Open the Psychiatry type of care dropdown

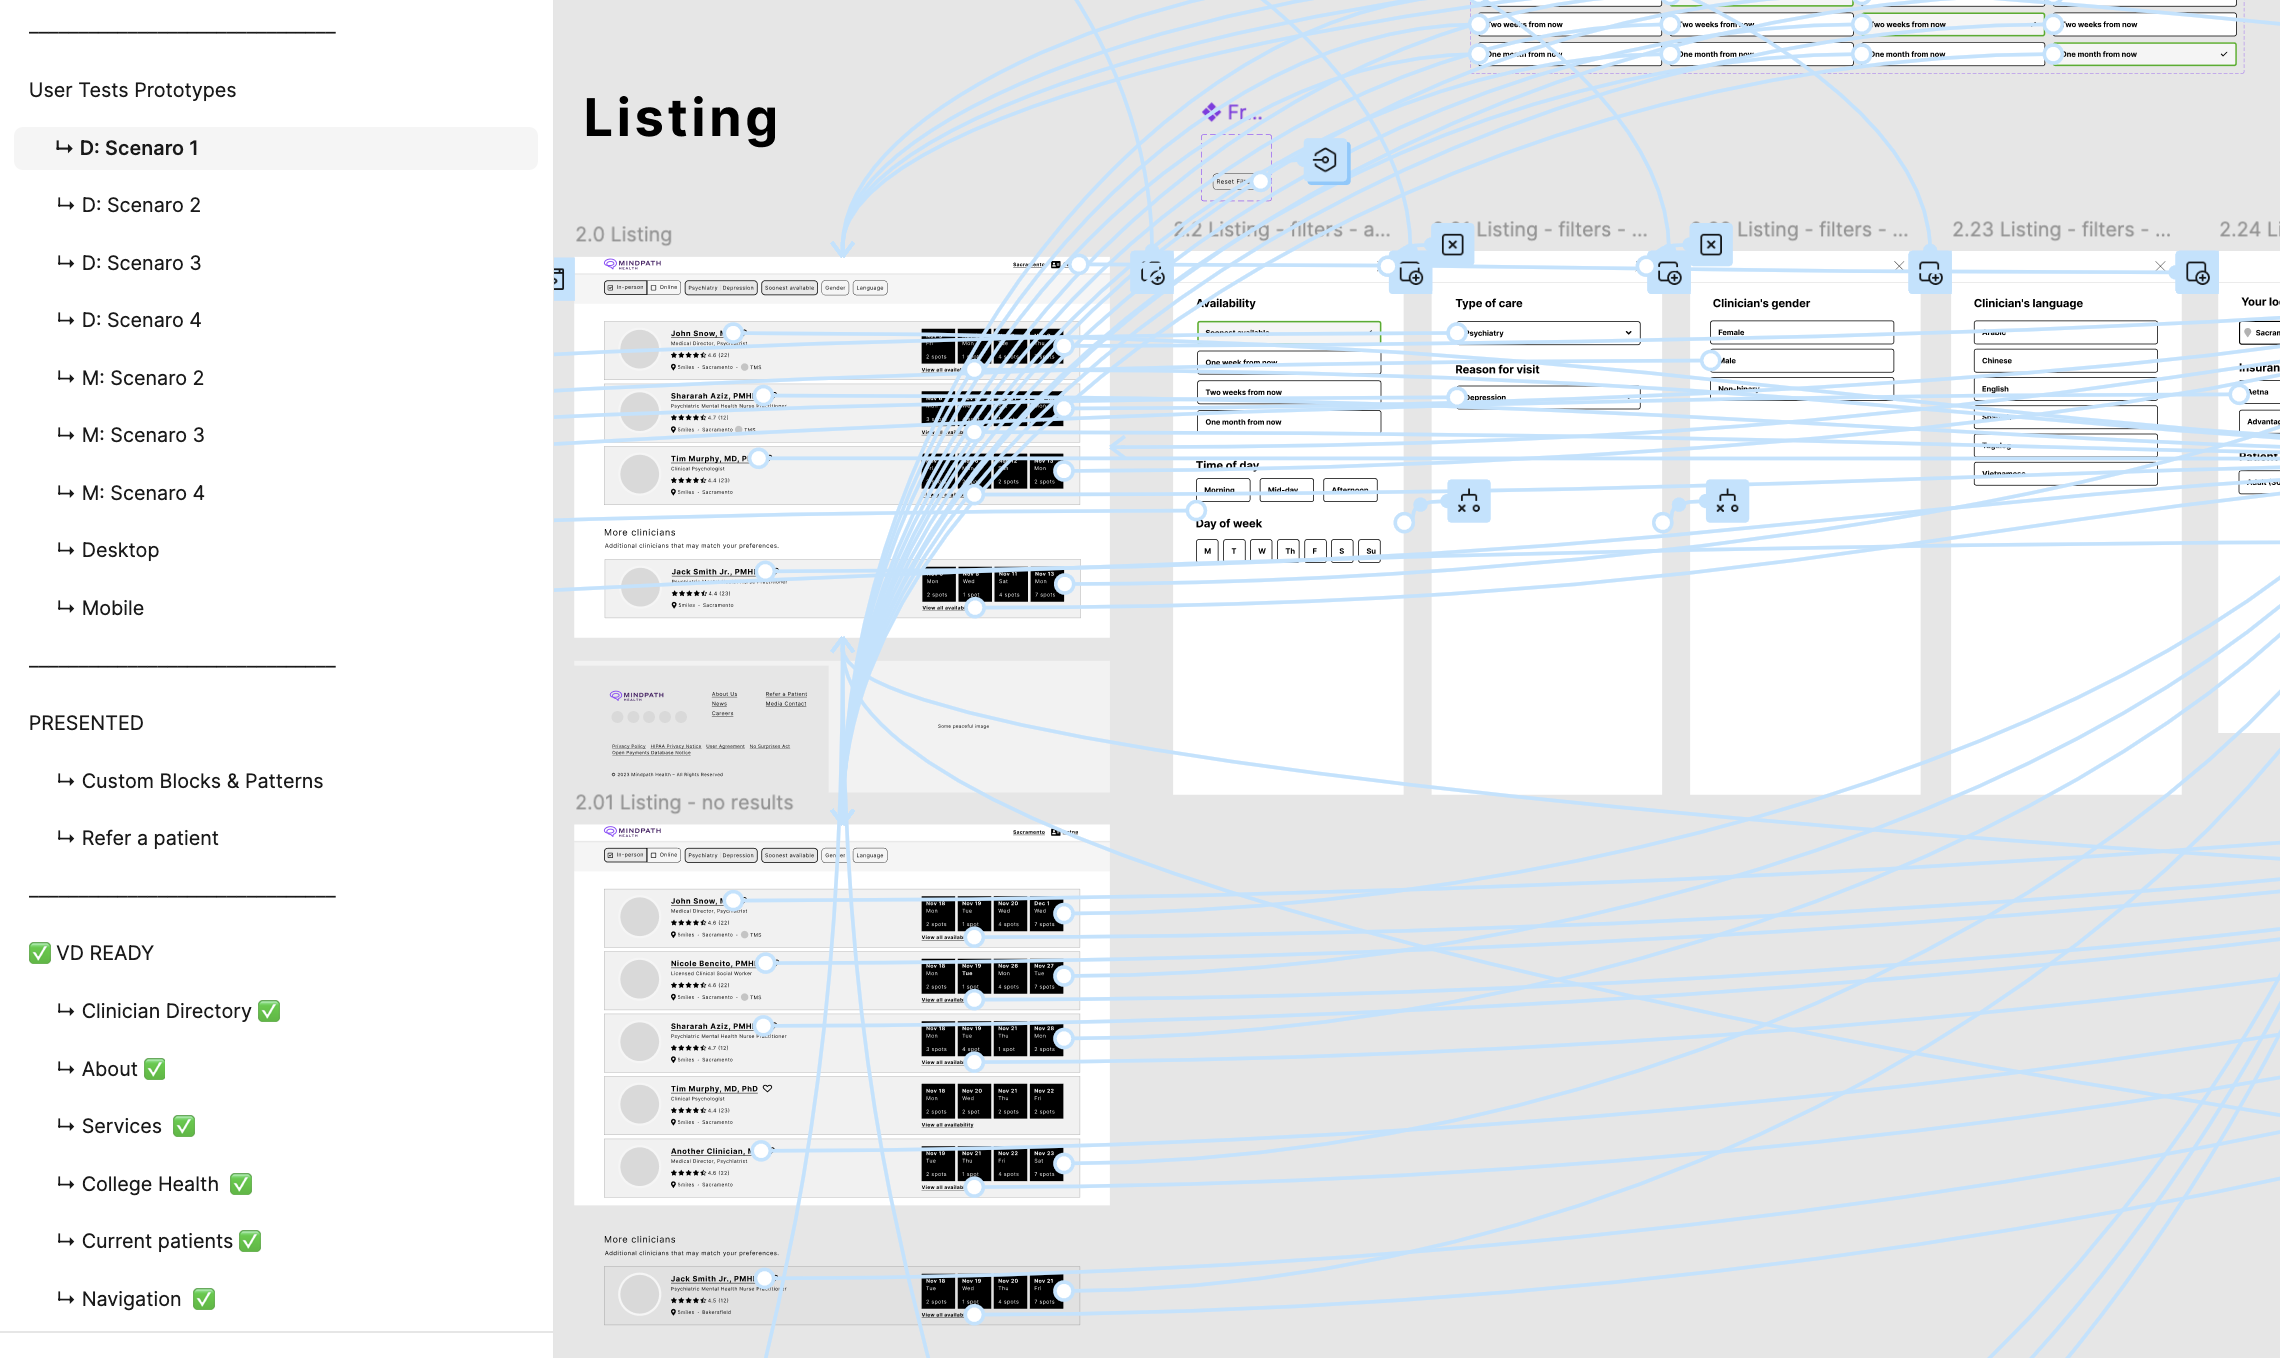(x=1547, y=333)
